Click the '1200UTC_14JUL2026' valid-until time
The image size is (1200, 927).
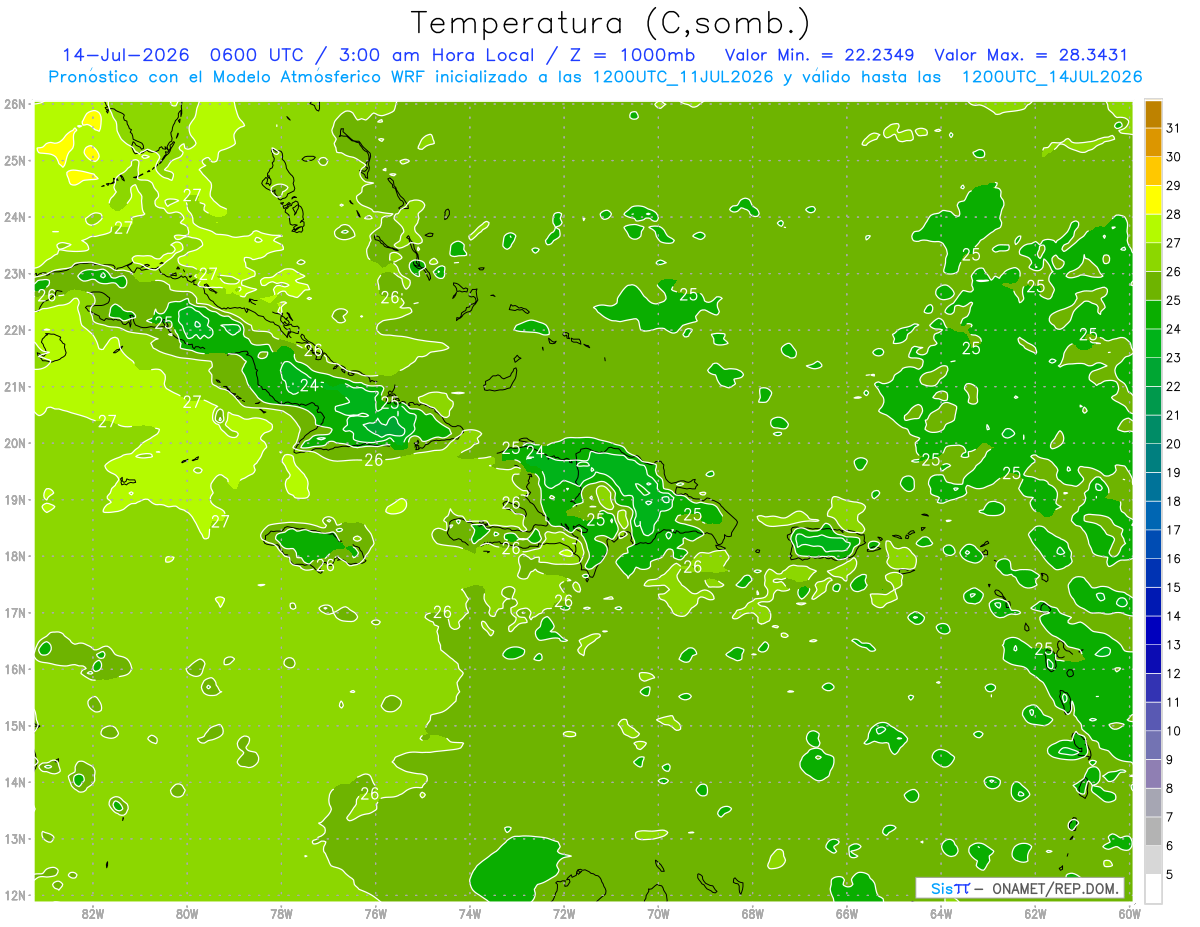click(x=1051, y=77)
